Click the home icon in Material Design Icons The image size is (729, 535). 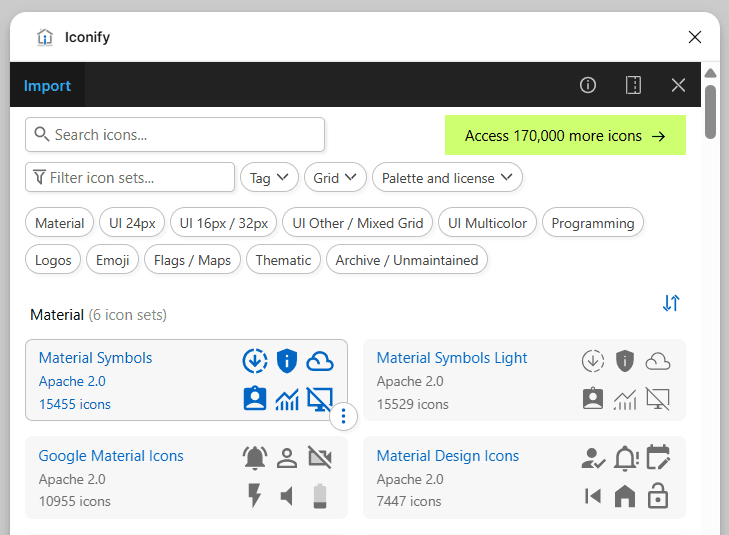[625, 496]
